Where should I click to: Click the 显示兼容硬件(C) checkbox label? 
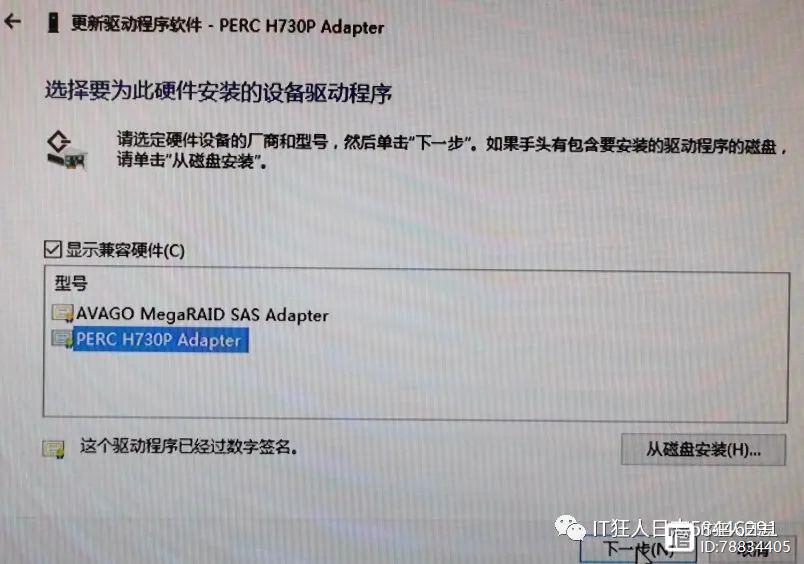(125, 250)
